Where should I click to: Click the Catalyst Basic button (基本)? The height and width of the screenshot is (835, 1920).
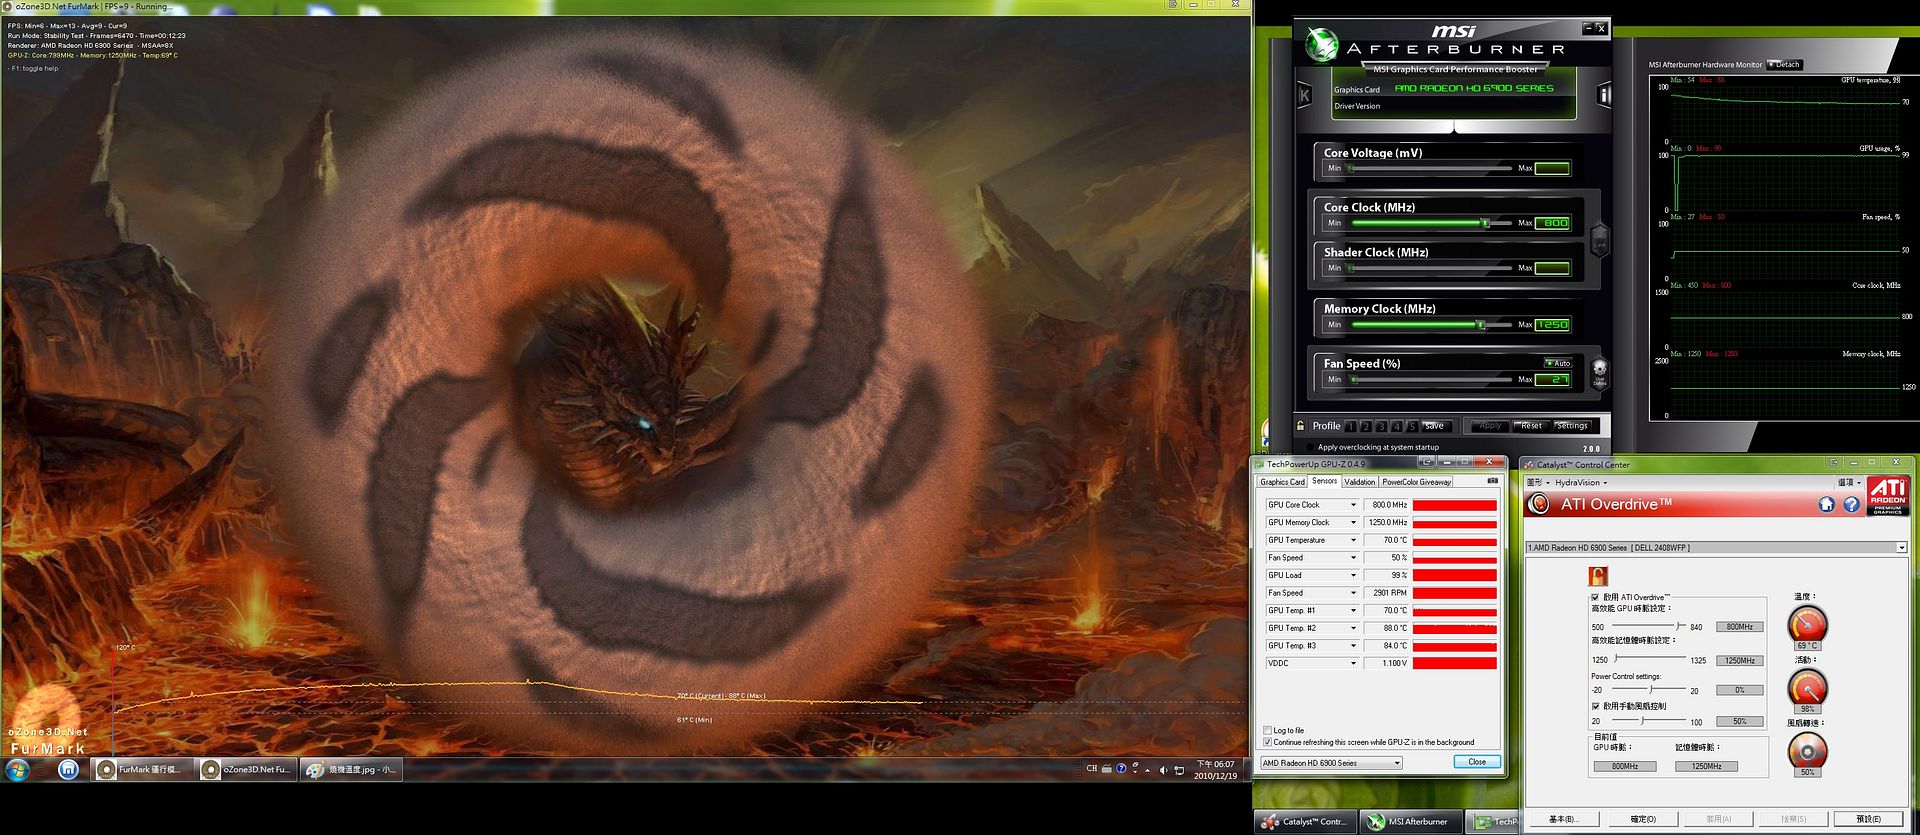(x=1563, y=819)
